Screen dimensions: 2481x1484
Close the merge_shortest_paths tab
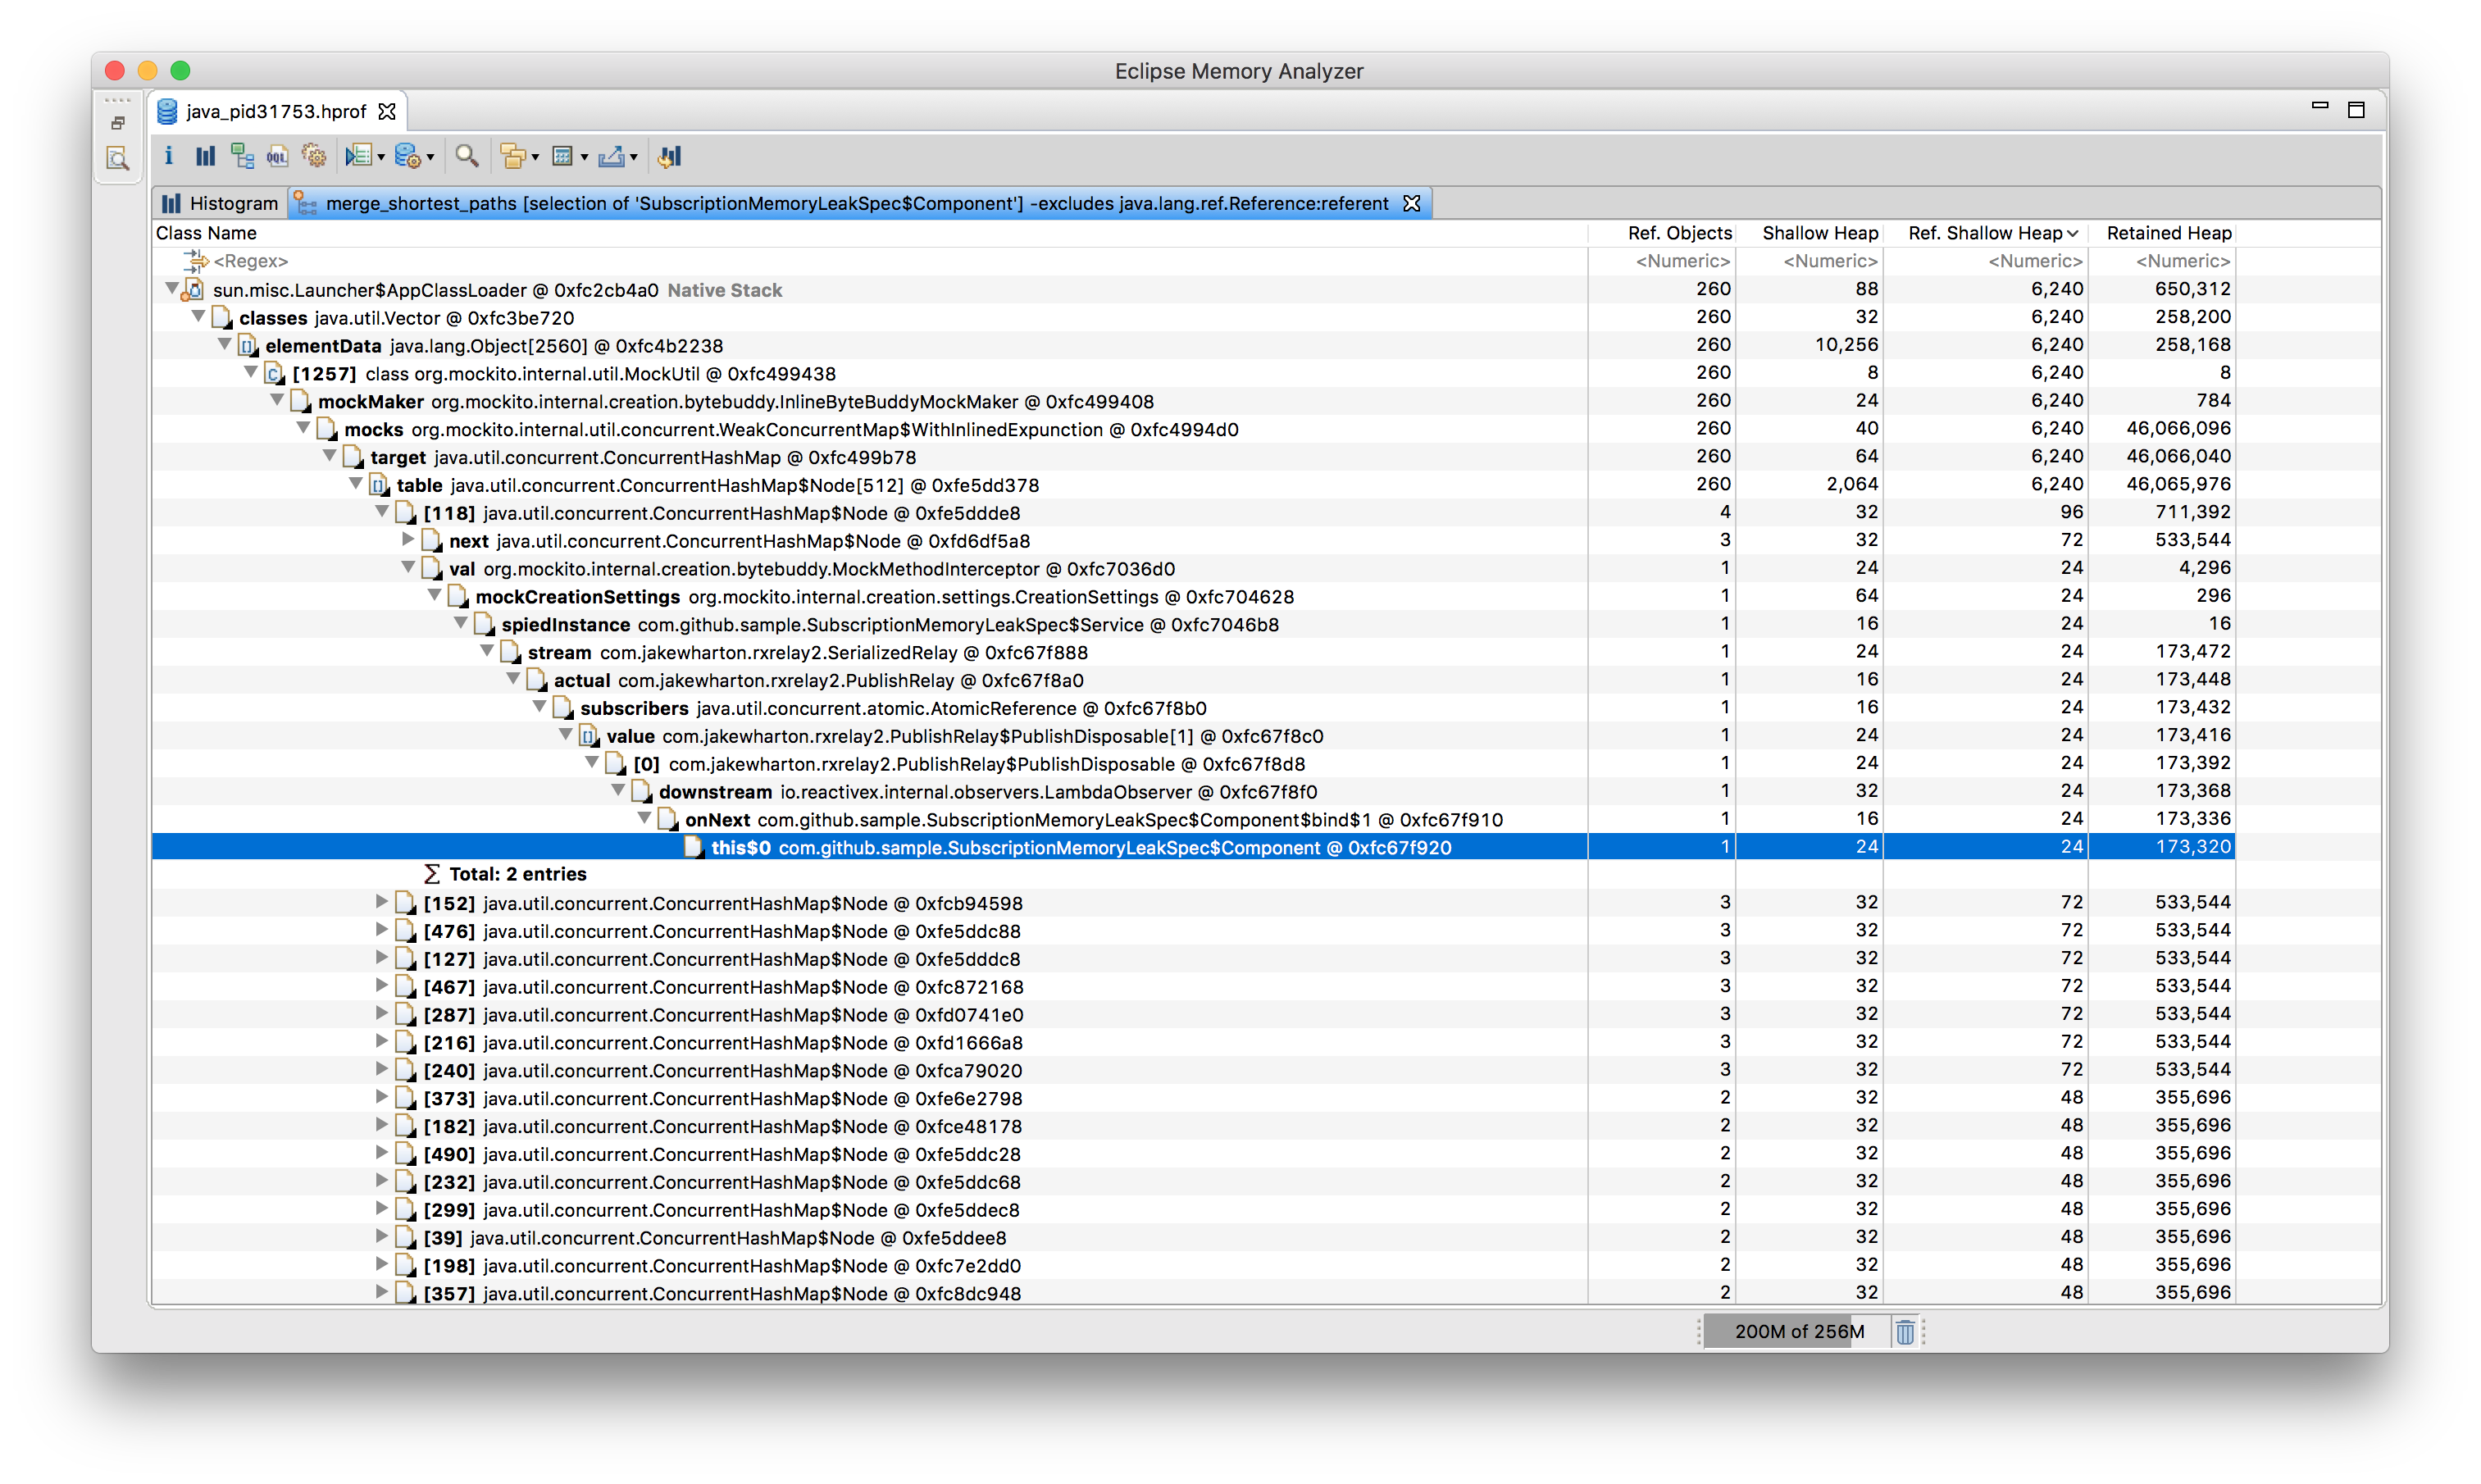pyautogui.click(x=1412, y=203)
